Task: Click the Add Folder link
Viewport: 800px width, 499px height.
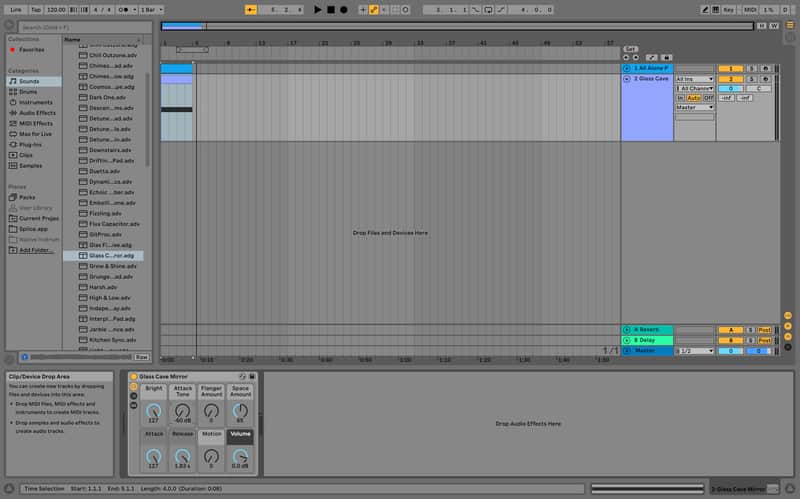Action: pyautogui.click(x=34, y=250)
